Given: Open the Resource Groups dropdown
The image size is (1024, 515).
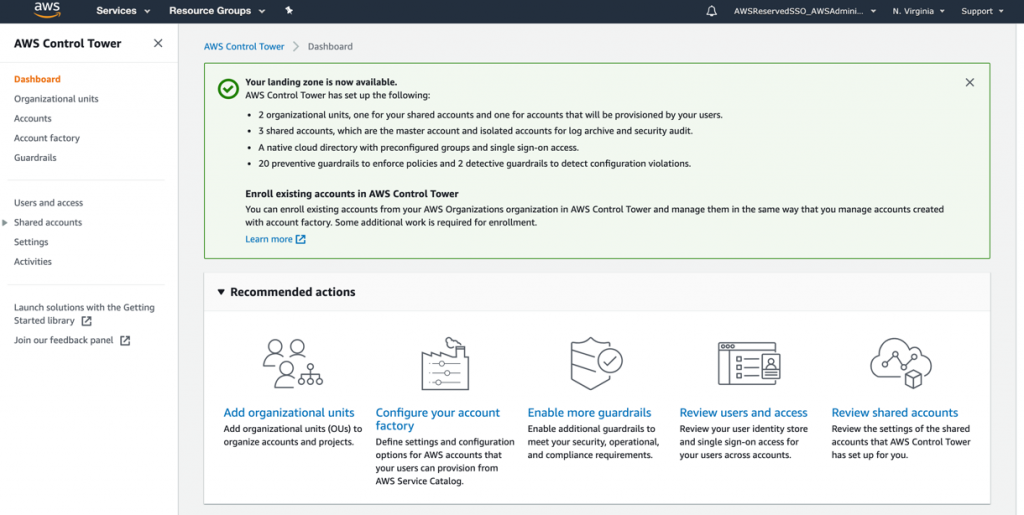Looking at the screenshot, I should pos(217,11).
